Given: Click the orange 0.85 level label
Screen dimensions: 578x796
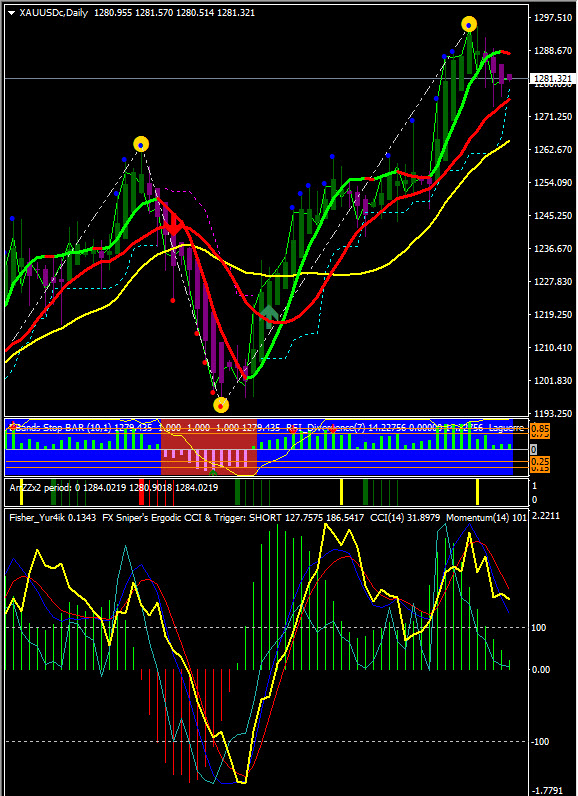Looking at the screenshot, I should [538, 430].
